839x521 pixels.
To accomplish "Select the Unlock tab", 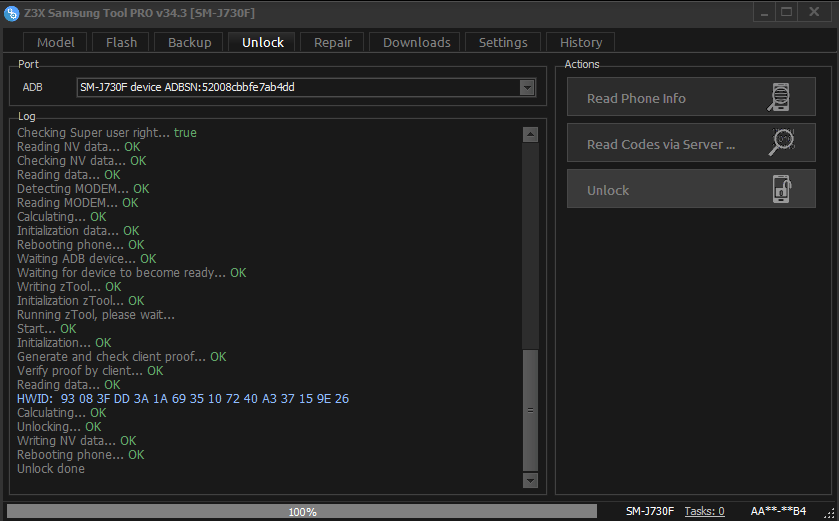I will [262, 42].
